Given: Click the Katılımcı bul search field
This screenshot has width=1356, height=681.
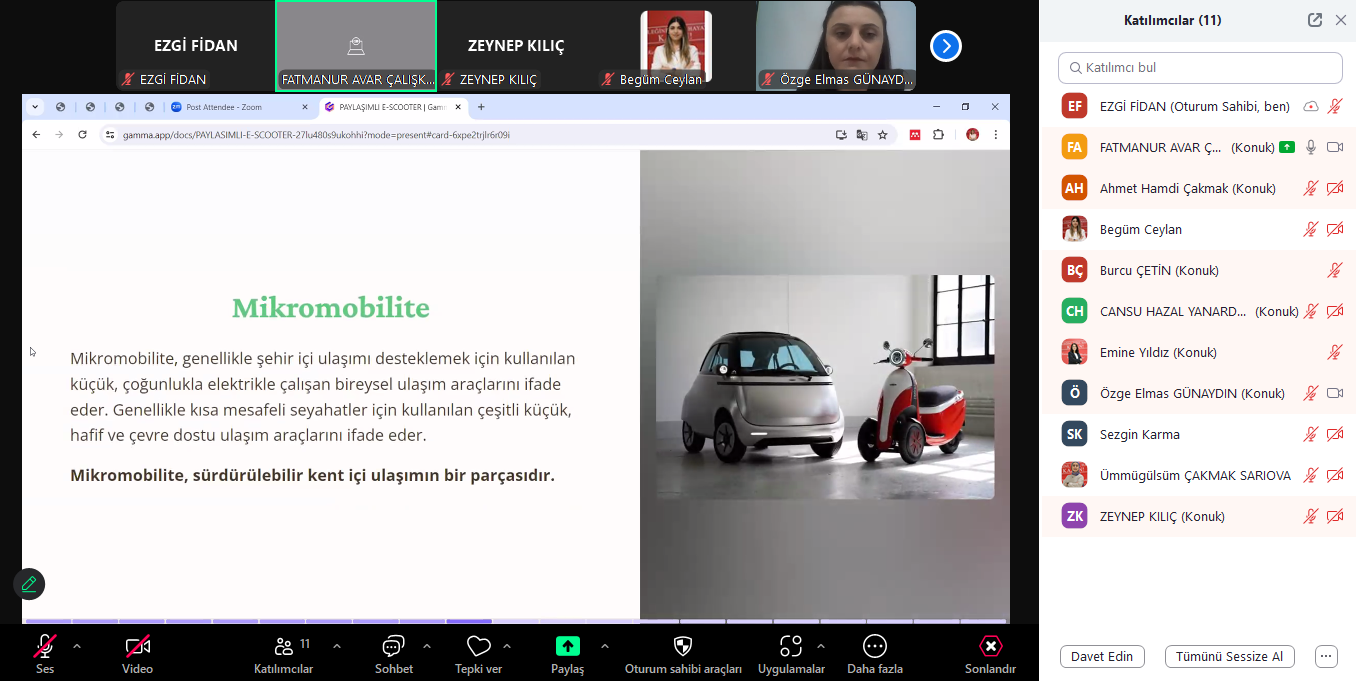Looking at the screenshot, I should coord(1200,68).
